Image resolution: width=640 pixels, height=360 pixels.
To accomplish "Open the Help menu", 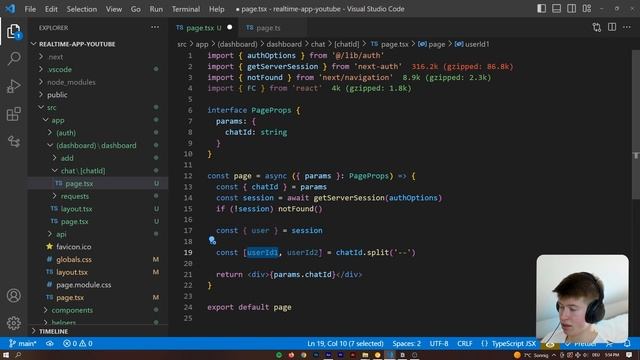I will 217,9.
